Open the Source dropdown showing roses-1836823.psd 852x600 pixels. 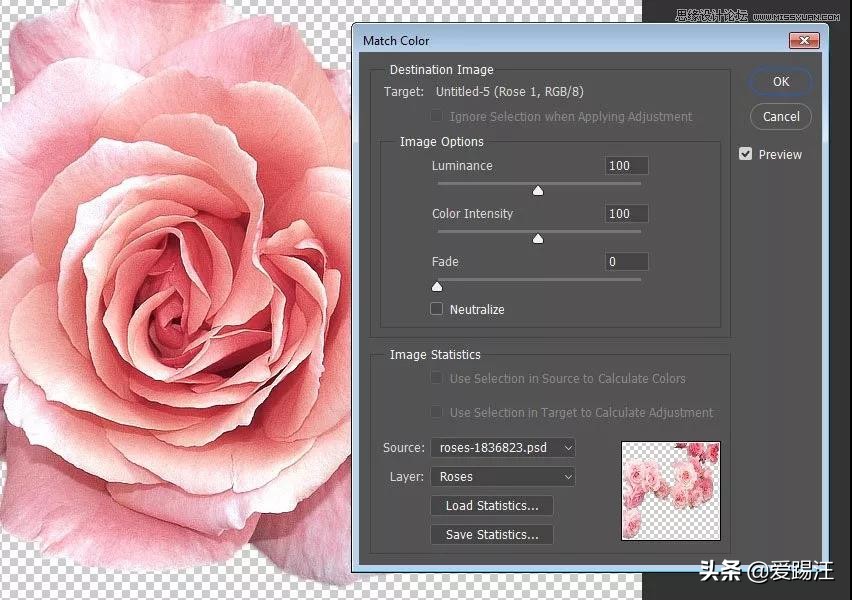pos(503,448)
